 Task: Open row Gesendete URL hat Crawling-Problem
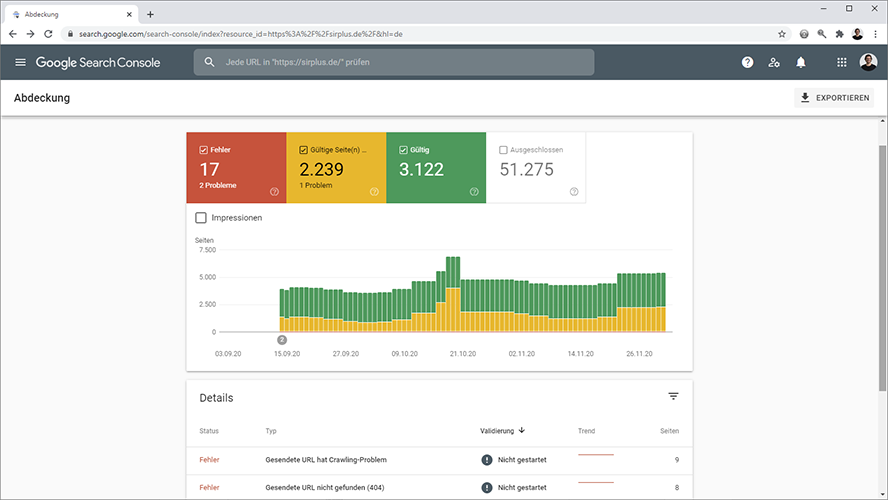click(x=439, y=460)
